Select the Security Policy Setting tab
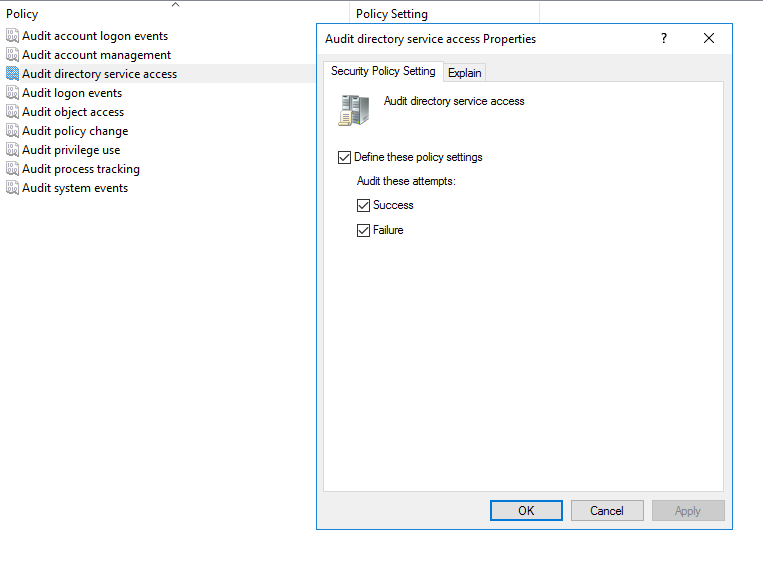The width and height of the screenshot is (763, 565). pos(383,71)
